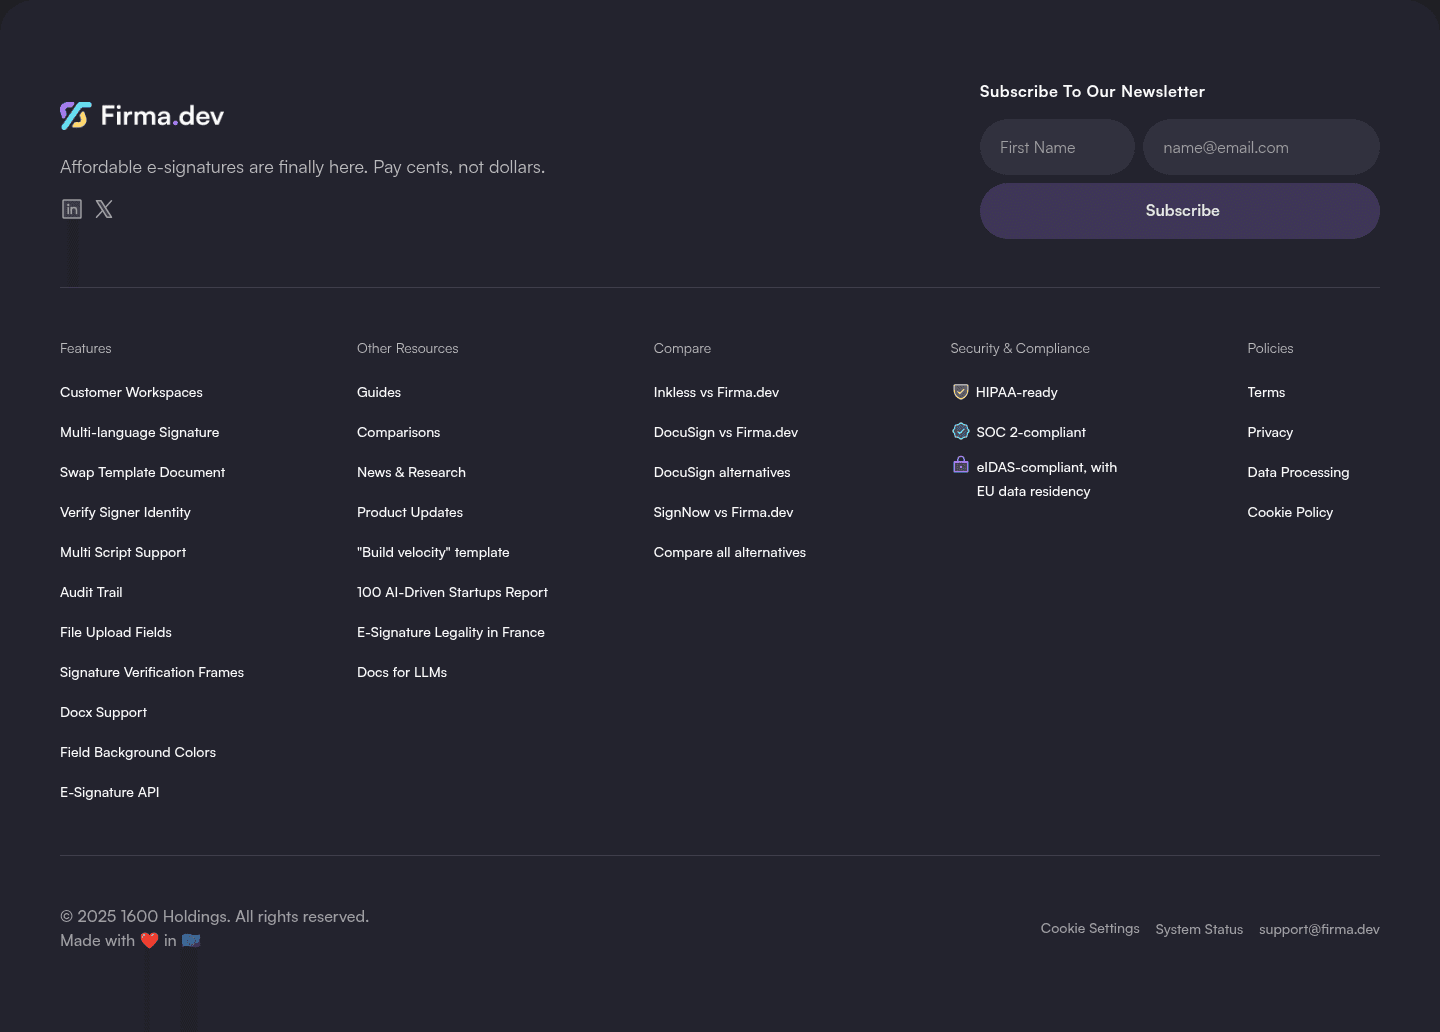
Task: Open the Cookie Policy link
Action: 1290,512
